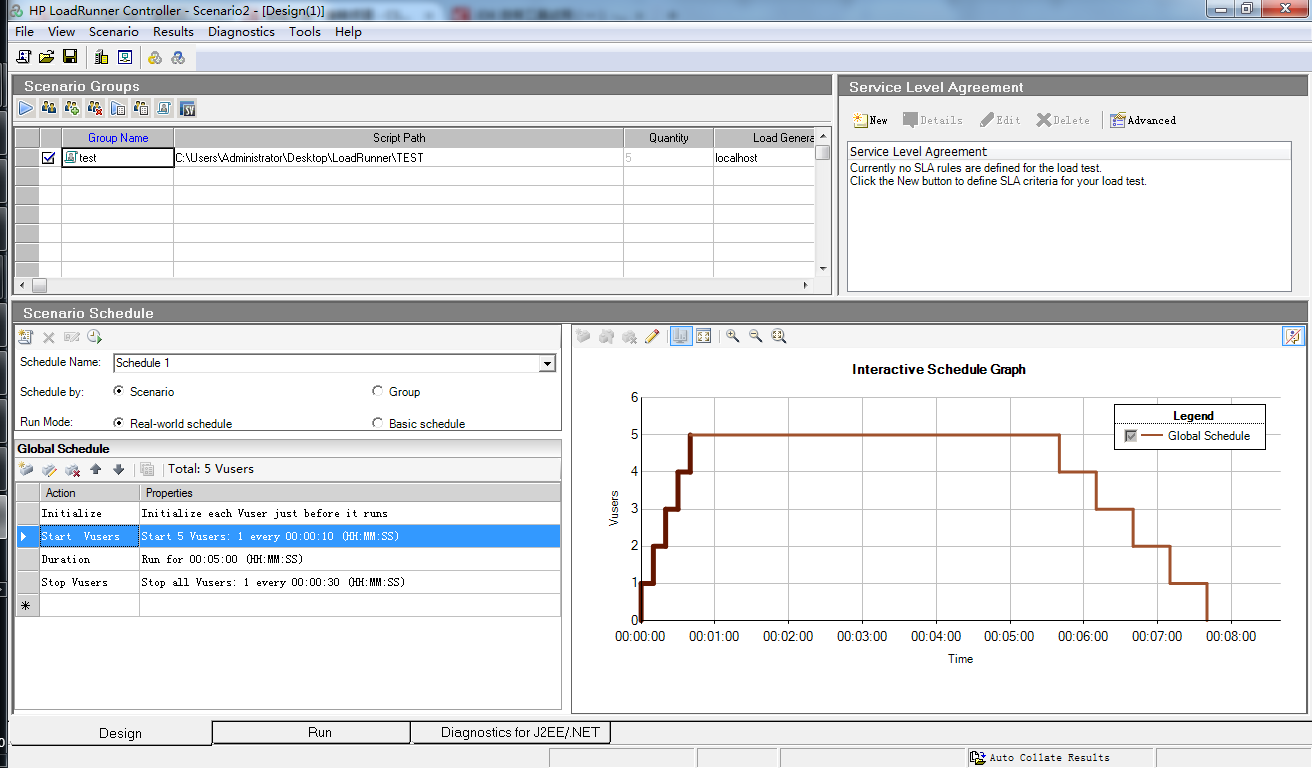Move the action up with the arrow icon
The image size is (1312, 768).
96,469
